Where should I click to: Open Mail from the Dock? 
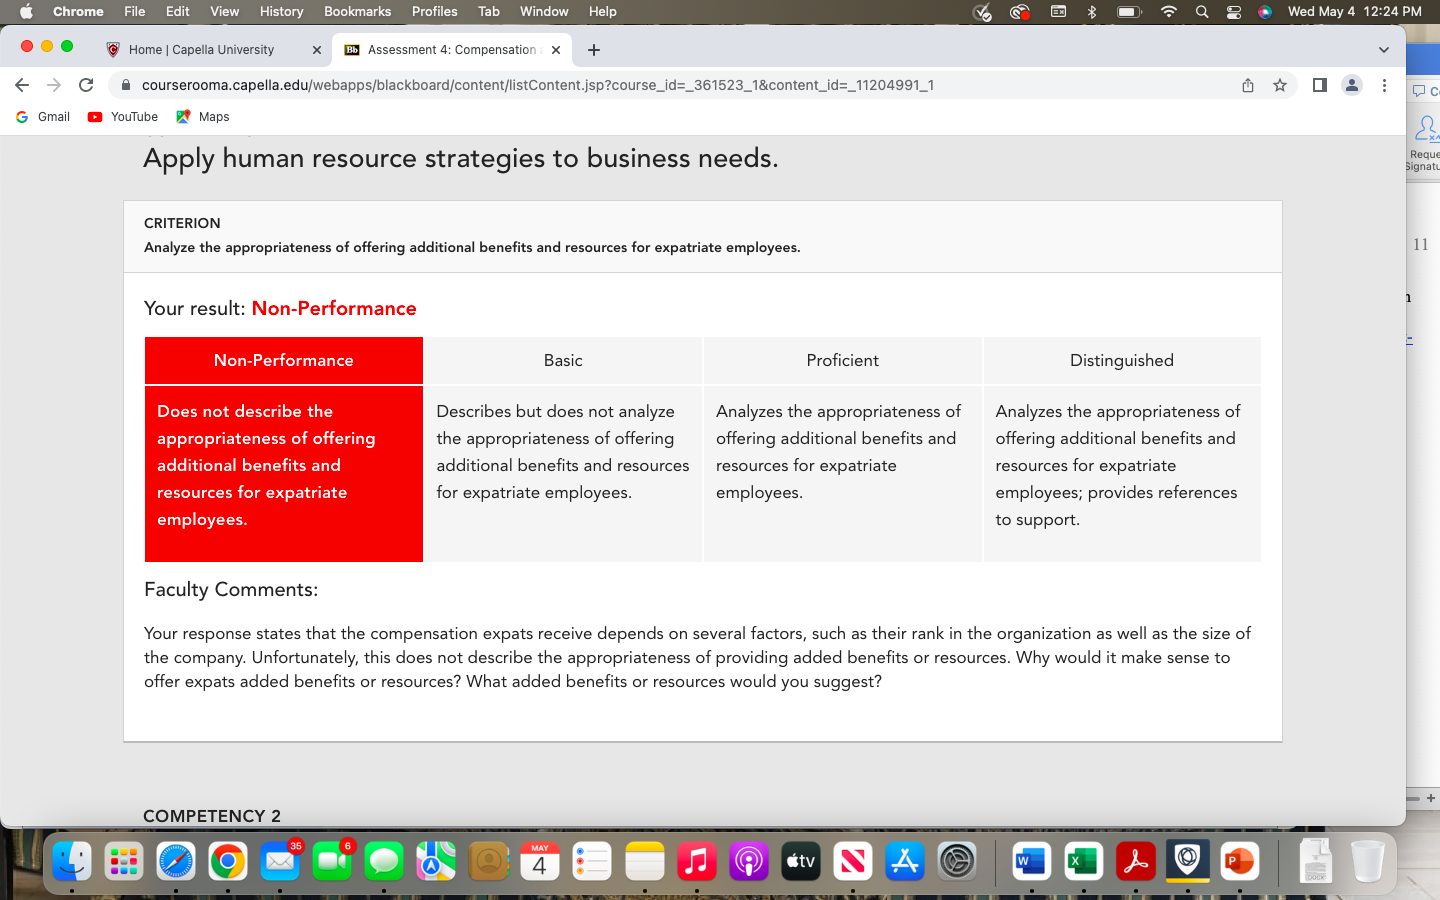click(280, 861)
